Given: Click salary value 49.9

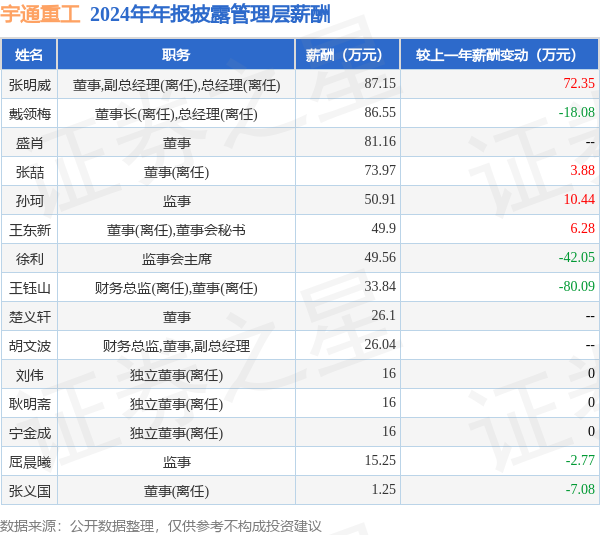Looking at the screenshot, I should [x=384, y=228].
